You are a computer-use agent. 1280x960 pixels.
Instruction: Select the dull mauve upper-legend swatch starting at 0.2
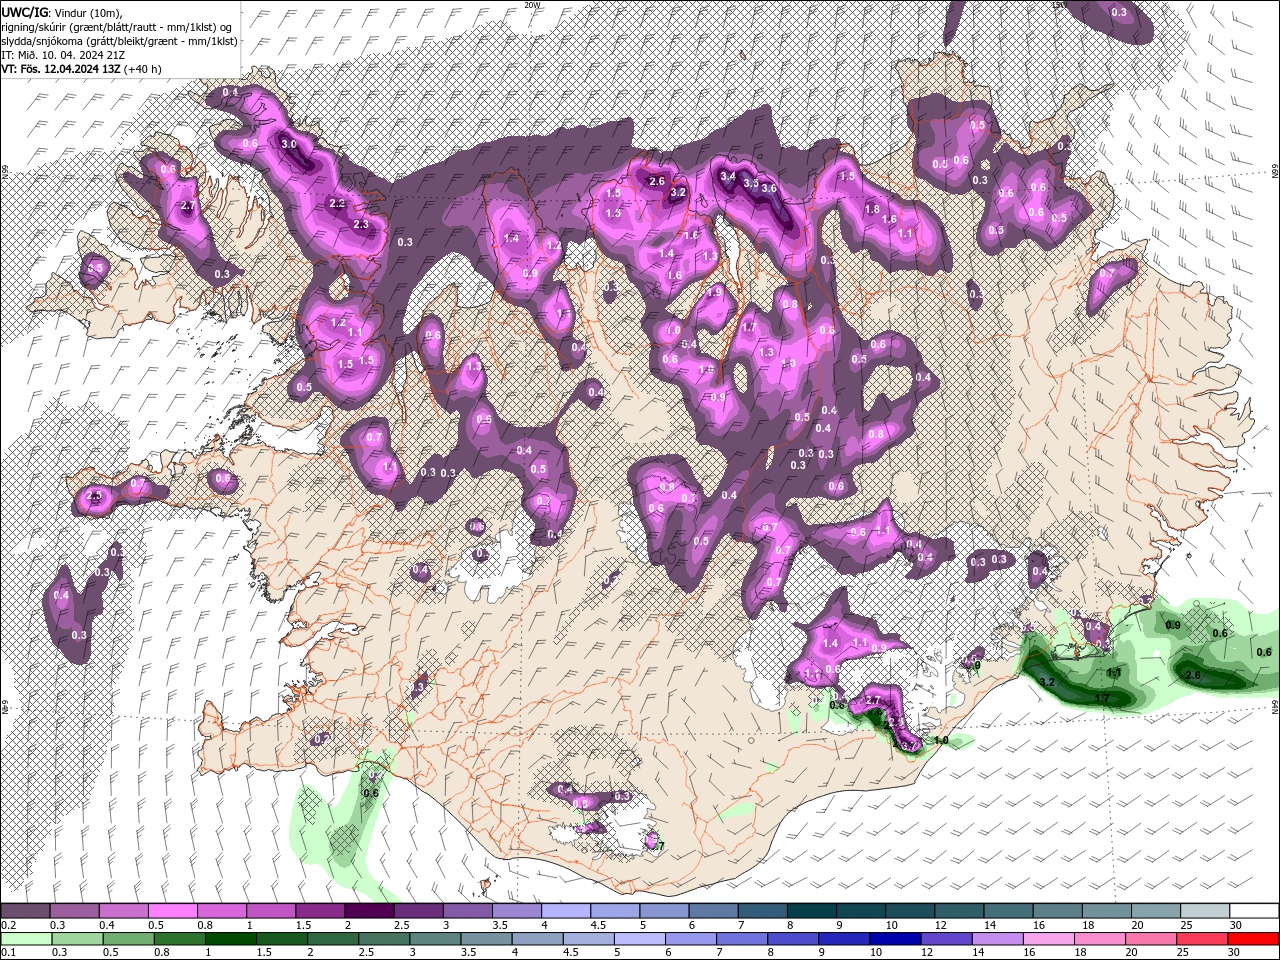pyautogui.click(x=25, y=911)
